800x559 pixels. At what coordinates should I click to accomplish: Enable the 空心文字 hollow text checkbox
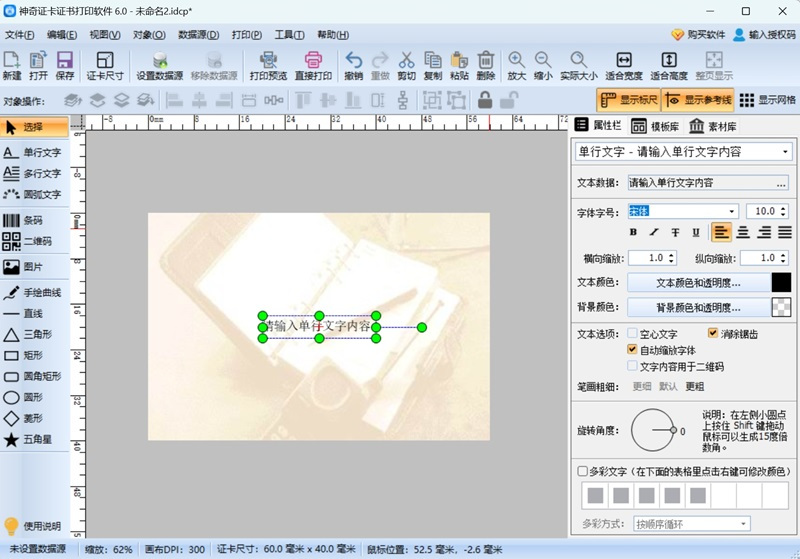click(632, 334)
